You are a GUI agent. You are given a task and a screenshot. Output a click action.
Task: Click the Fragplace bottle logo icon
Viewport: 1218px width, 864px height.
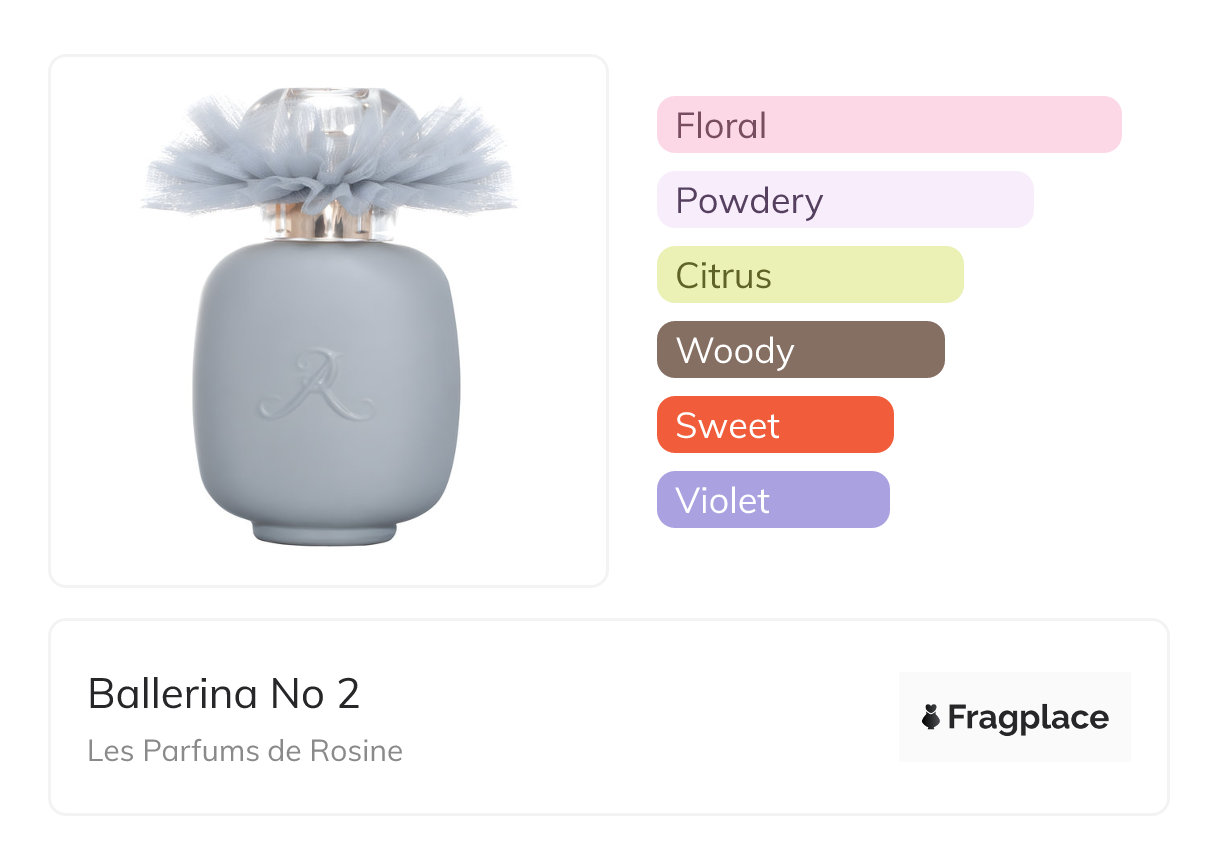pos(931,718)
